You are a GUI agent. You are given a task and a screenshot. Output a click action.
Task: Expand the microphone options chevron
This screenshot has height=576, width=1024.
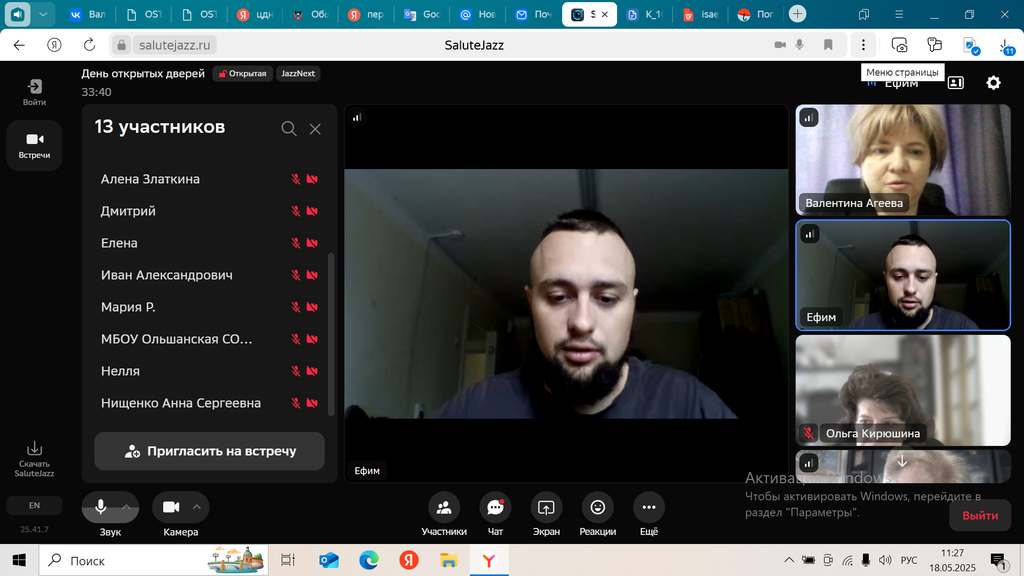(127, 507)
